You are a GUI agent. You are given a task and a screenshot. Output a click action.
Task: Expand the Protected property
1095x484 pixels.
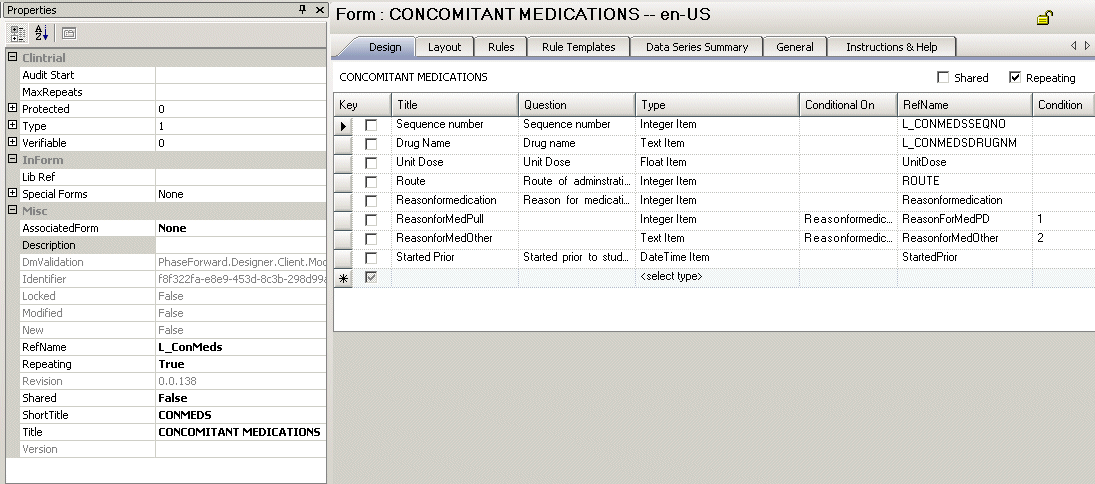12,109
